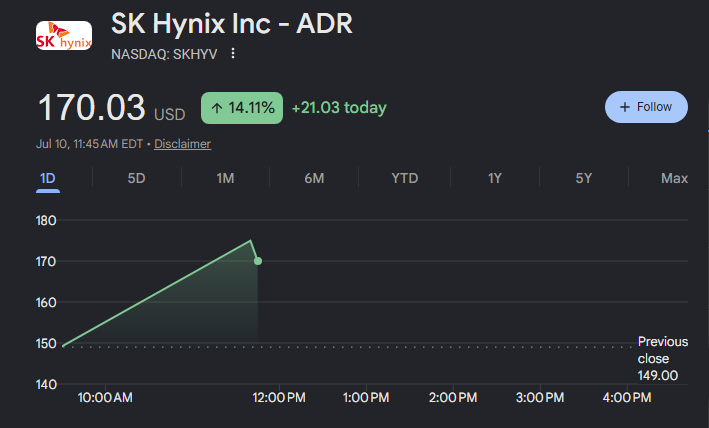Click the 12:00 PM axis label
This screenshot has height=428, width=709.
click(x=279, y=398)
